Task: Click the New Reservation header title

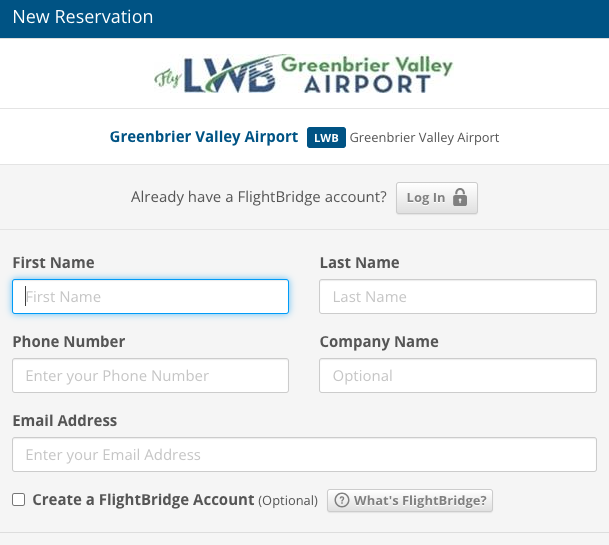Action: pyautogui.click(x=83, y=17)
